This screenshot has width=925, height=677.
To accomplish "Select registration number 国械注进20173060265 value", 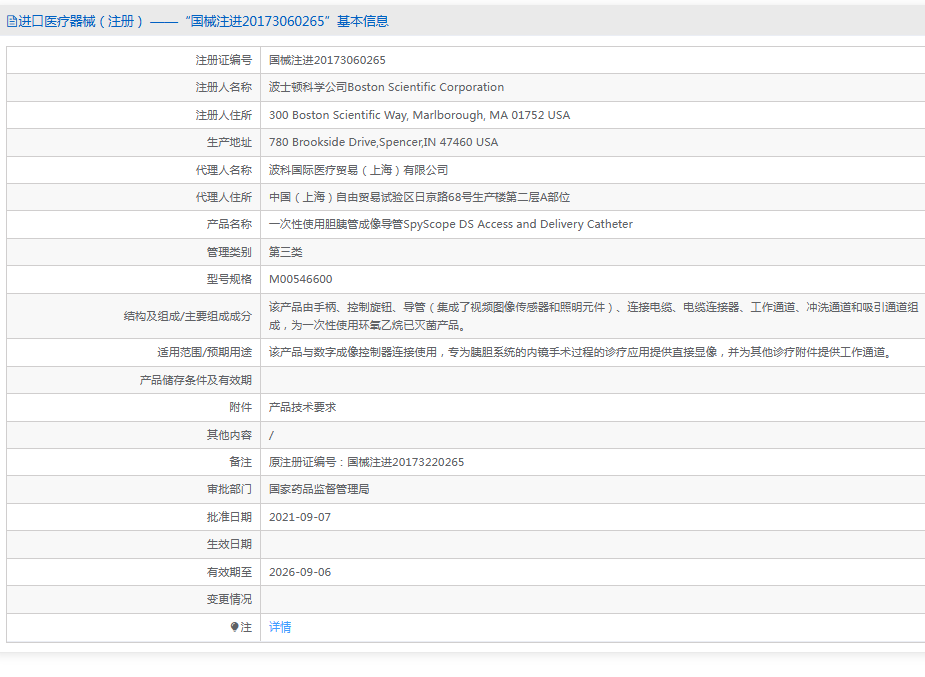I will click(x=327, y=60).
